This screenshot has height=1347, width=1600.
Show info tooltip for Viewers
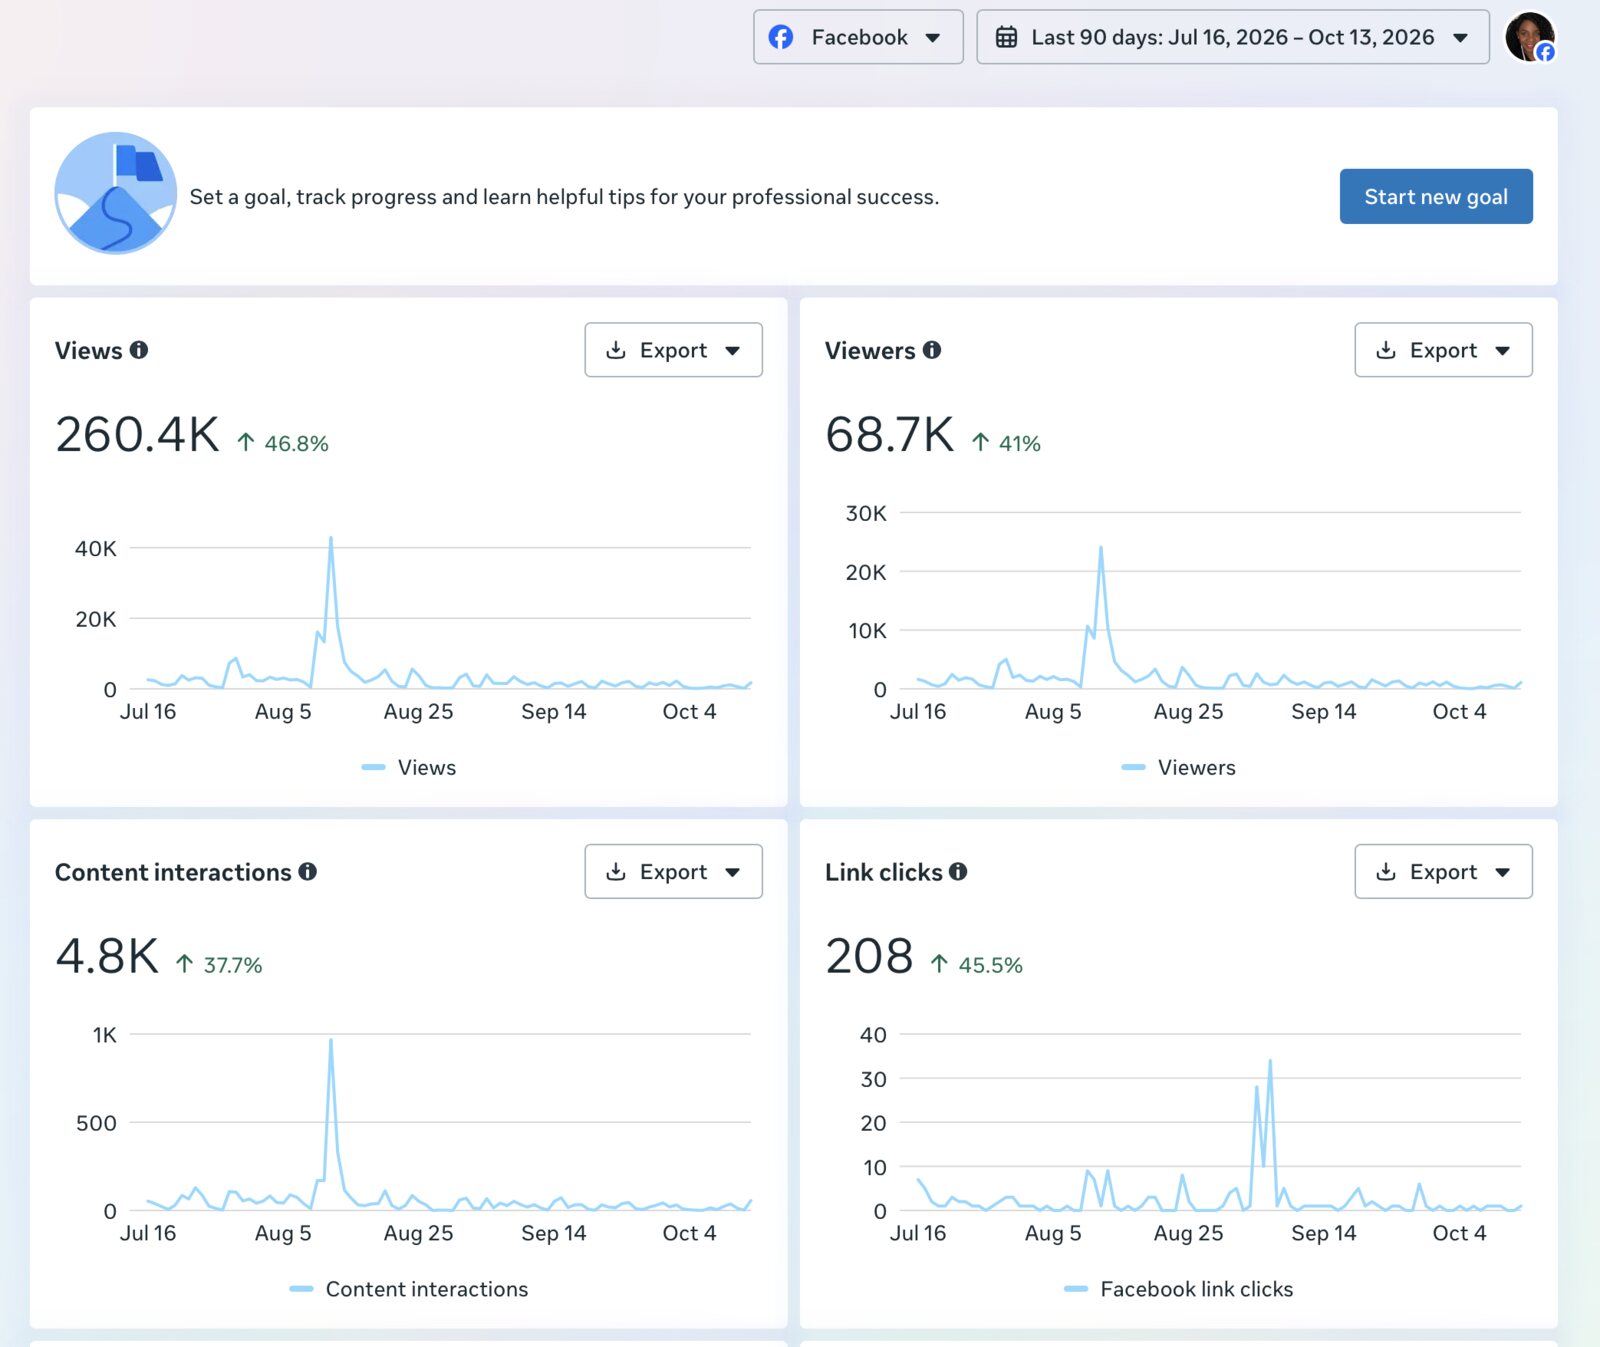932,350
